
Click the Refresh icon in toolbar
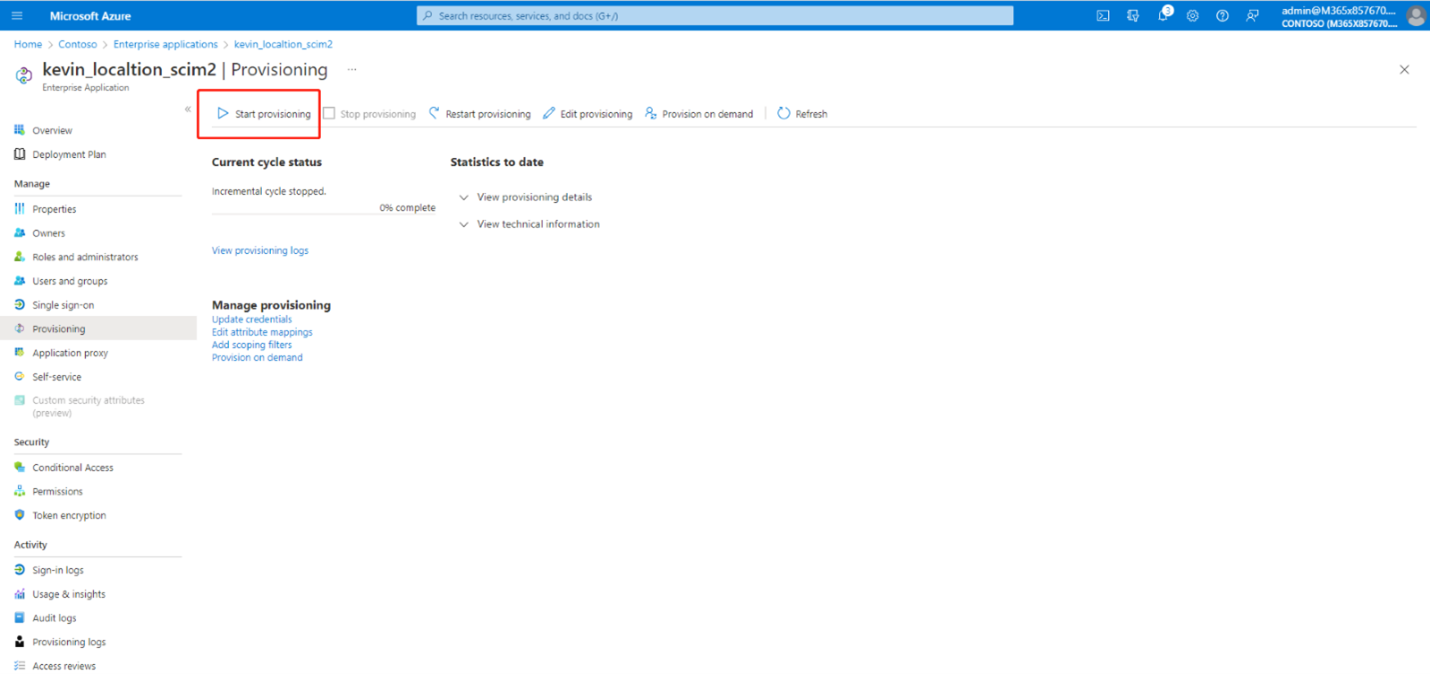(x=784, y=113)
